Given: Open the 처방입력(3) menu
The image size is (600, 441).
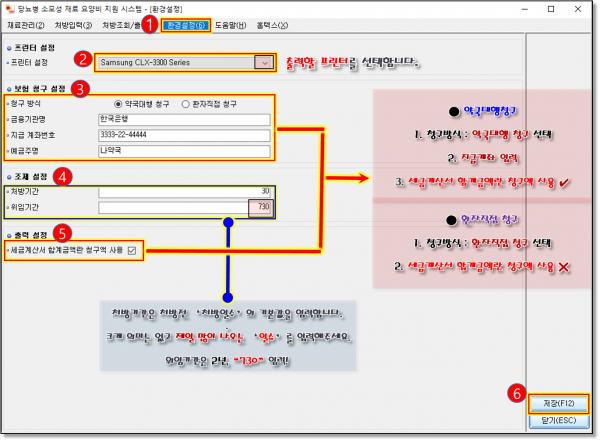Looking at the screenshot, I should 72,23.
